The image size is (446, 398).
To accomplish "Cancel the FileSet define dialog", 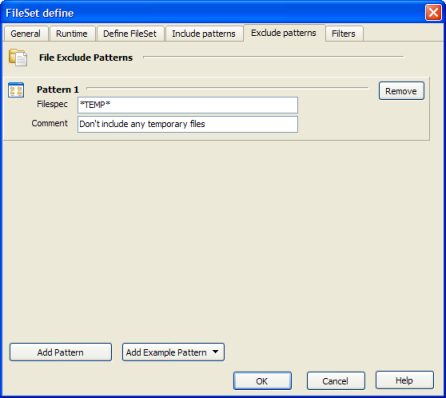I will (x=336, y=381).
